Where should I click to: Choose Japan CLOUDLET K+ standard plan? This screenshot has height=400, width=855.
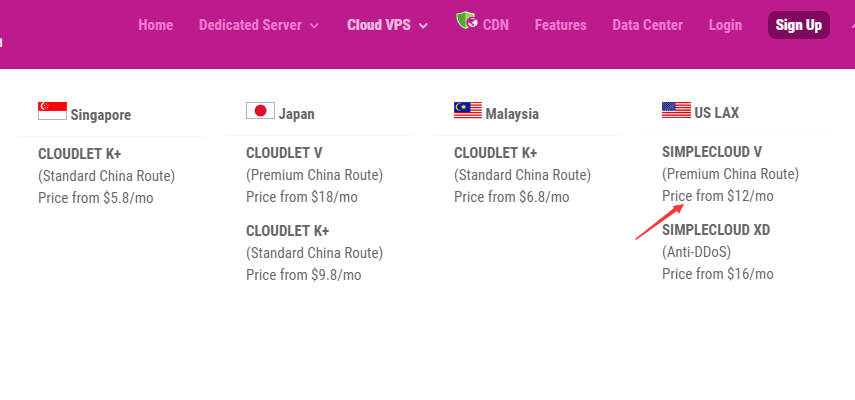point(288,231)
